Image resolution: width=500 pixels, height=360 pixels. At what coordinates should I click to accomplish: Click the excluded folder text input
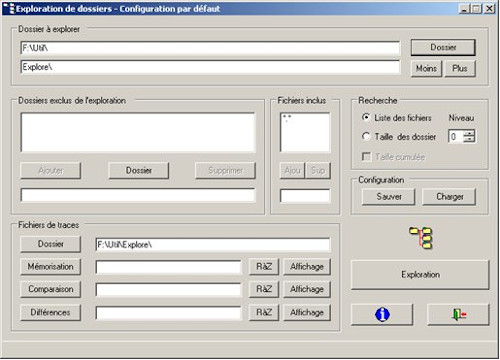138,195
